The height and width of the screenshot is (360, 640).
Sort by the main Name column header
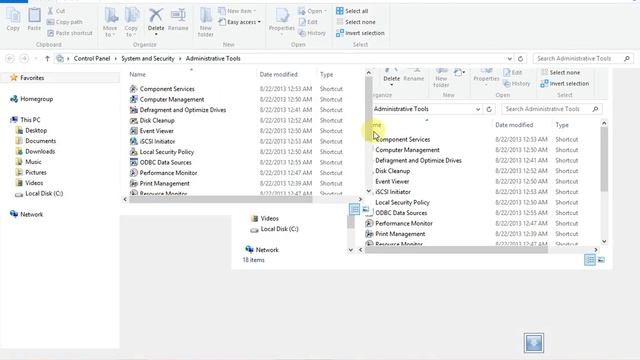138,74
